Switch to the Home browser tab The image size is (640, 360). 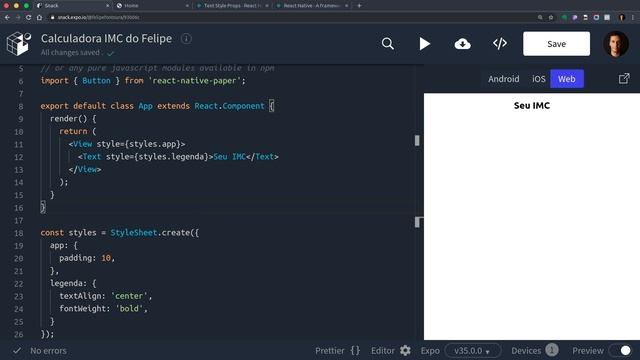point(152,6)
